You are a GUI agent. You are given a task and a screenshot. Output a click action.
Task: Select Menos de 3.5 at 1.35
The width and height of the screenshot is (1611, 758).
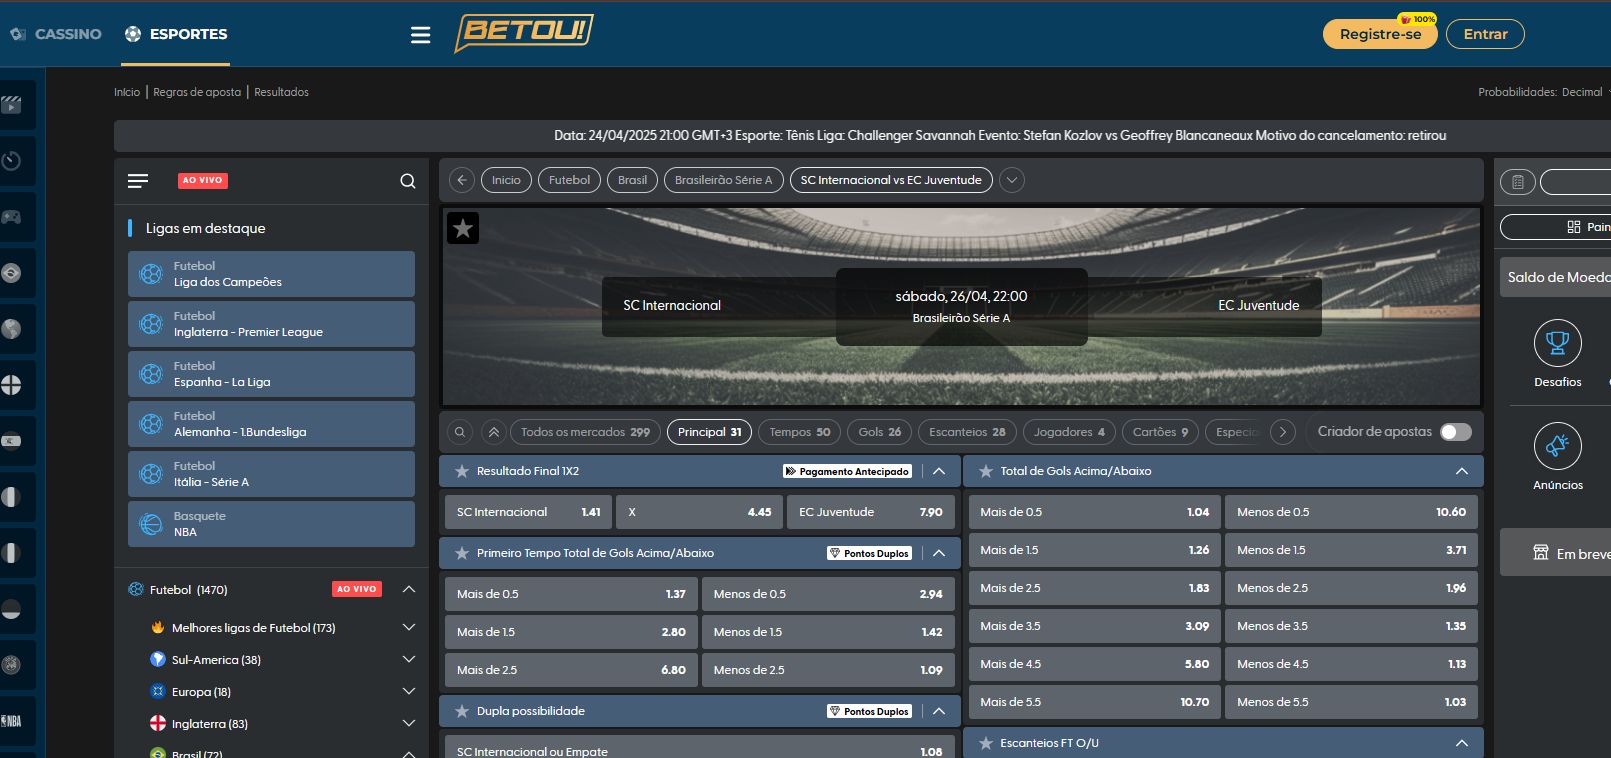coord(1351,626)
